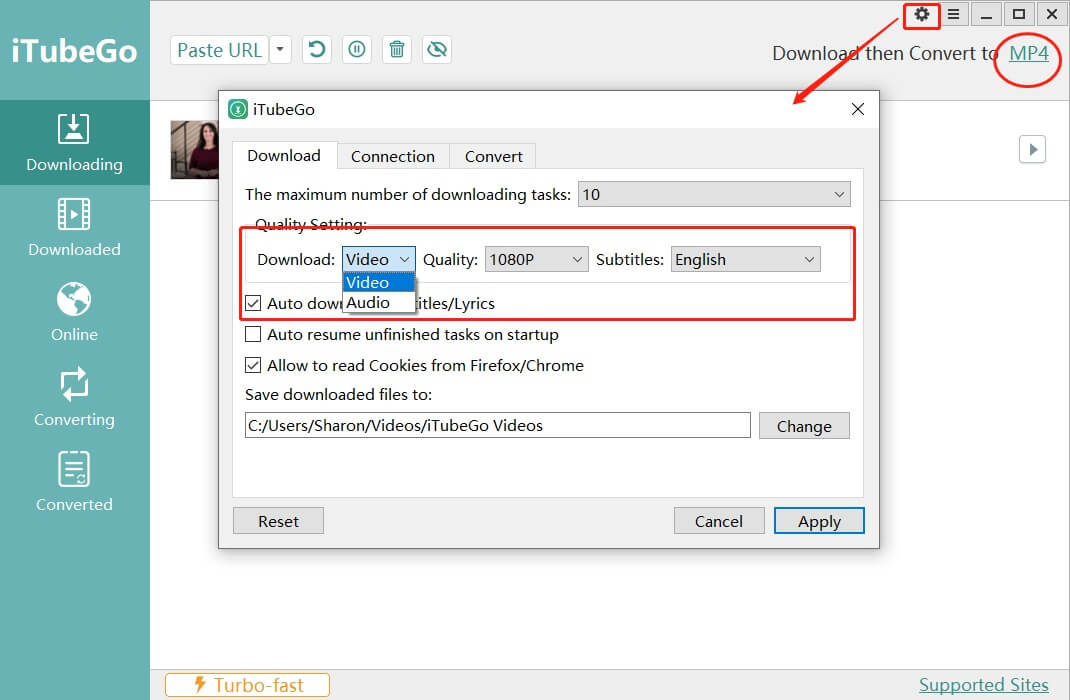Reset settings with the Reset button
Screen dimensions: 1070x700
[x=278, y=521]
